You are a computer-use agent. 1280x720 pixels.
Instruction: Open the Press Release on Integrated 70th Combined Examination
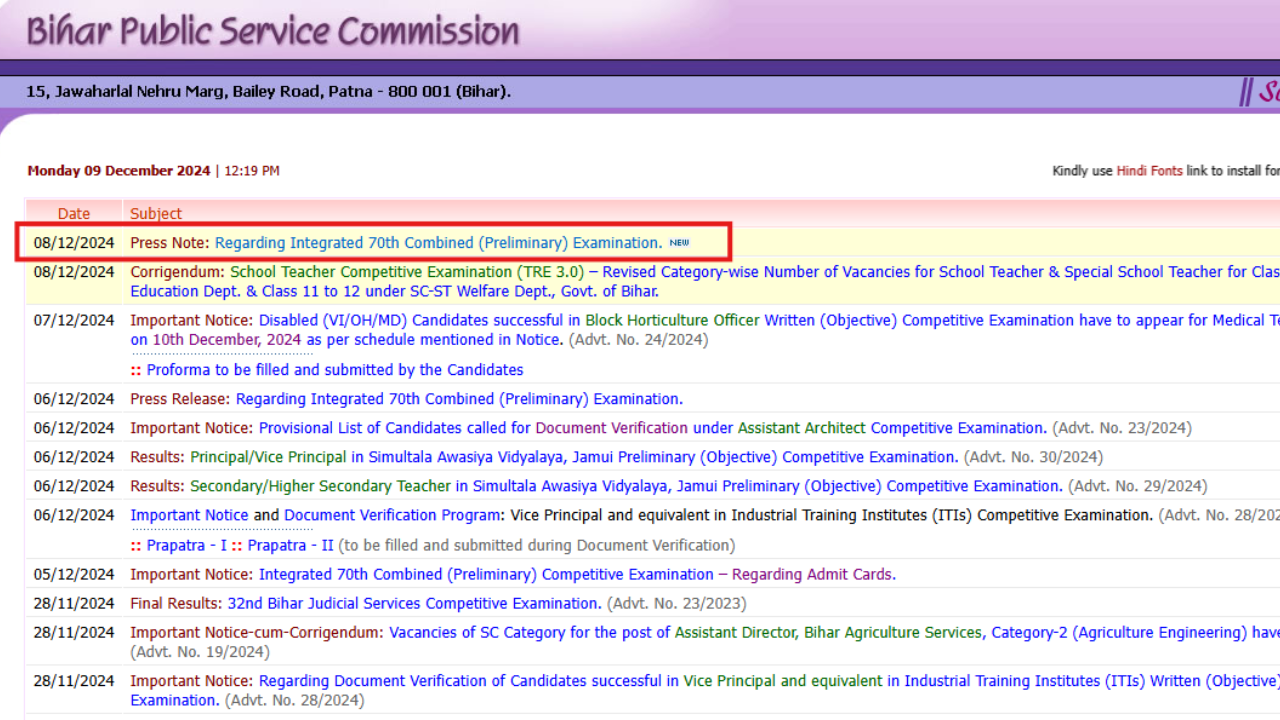456,398
